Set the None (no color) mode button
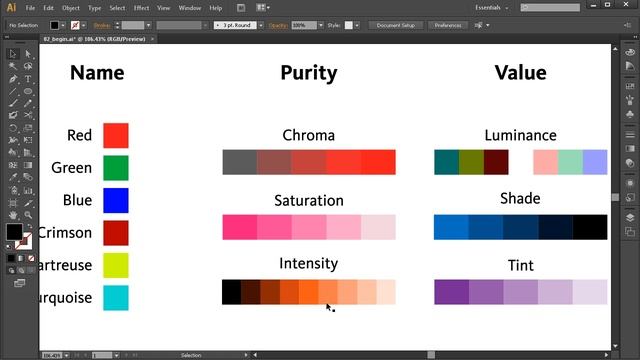640x360 pixels. 31,258
